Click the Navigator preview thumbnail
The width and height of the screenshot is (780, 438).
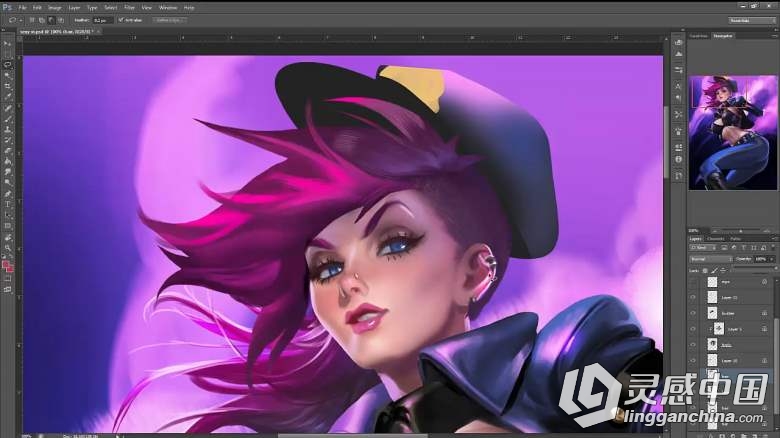coord(733,132)
